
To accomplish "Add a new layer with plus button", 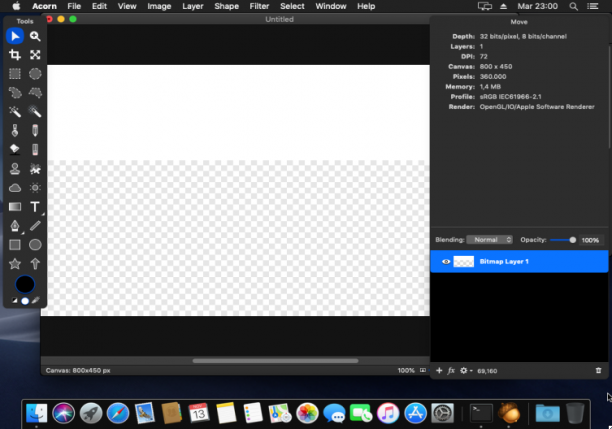I will click(439, 370).
